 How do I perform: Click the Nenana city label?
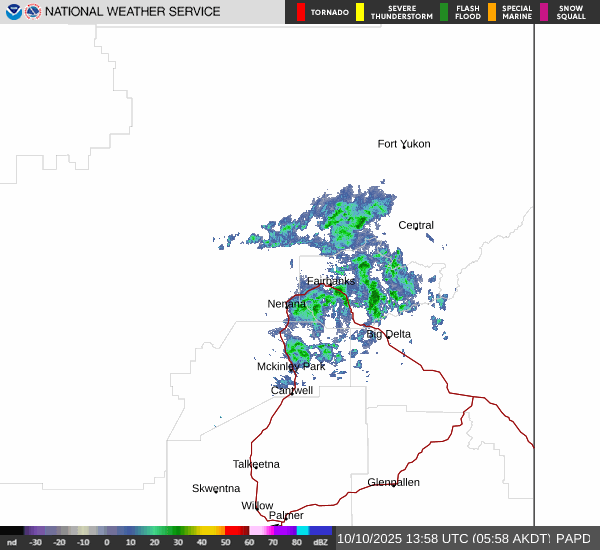(x=287, y=304)
